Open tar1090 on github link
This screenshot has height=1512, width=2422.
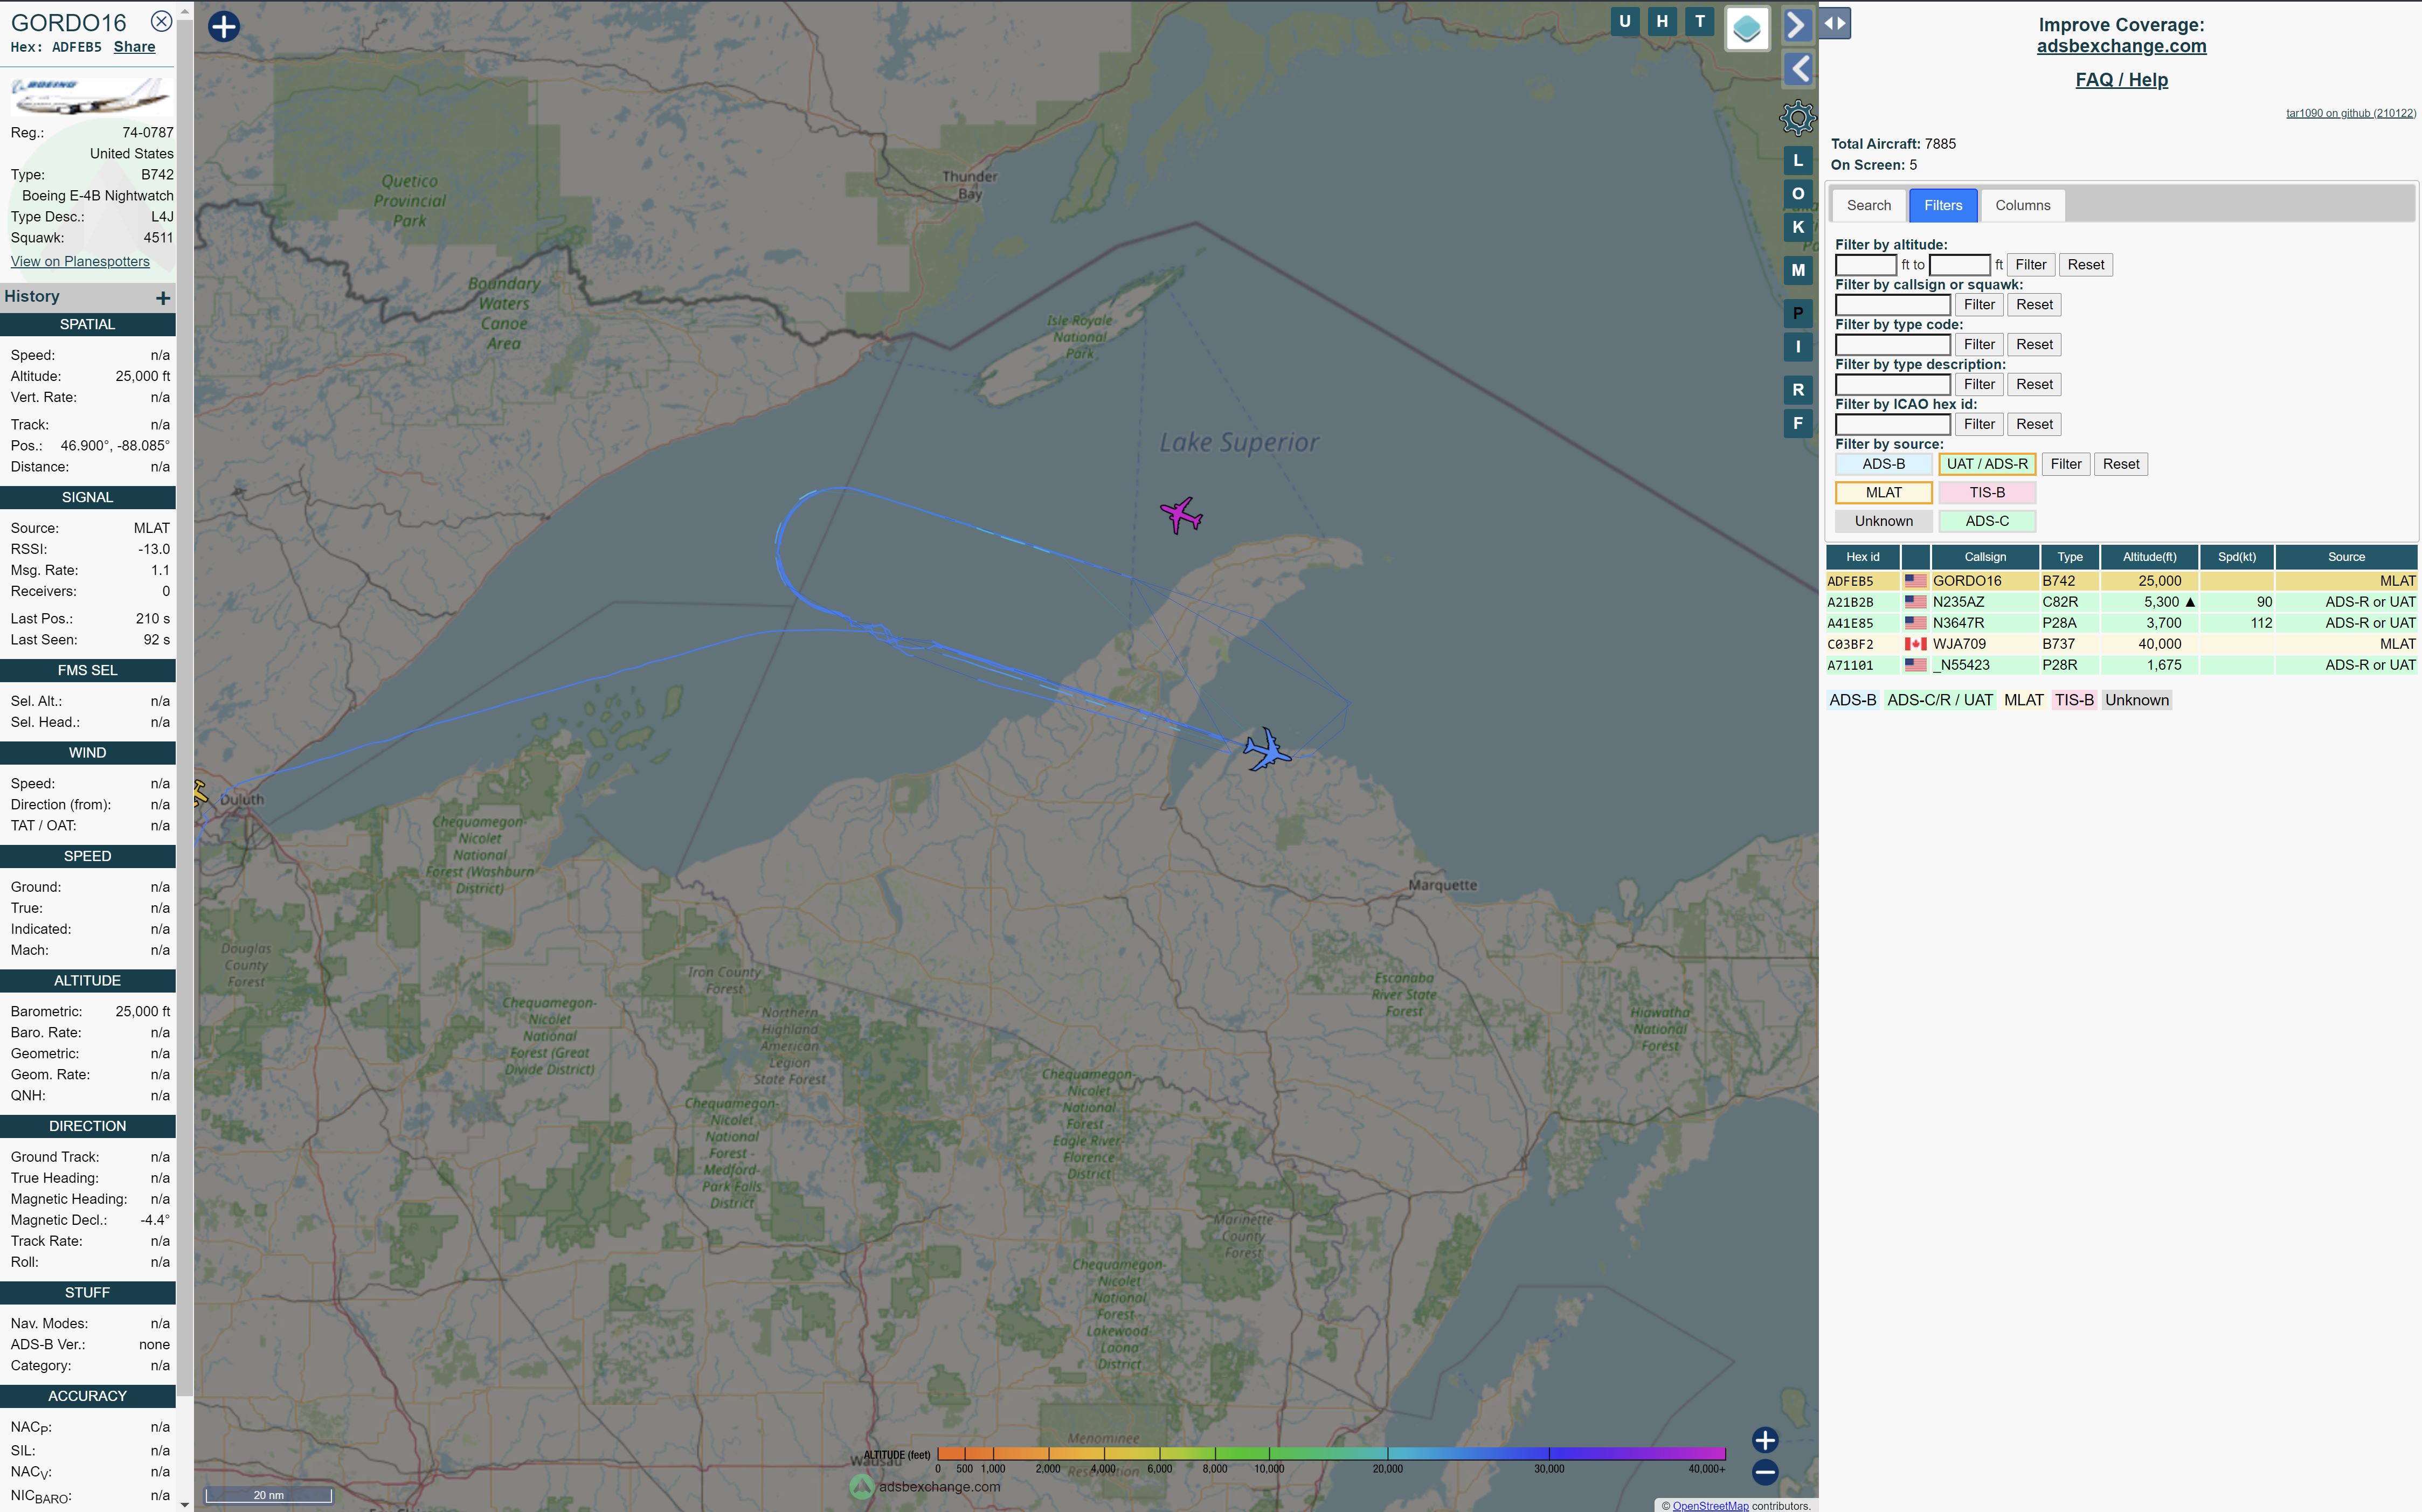[x=2350, y=113]
